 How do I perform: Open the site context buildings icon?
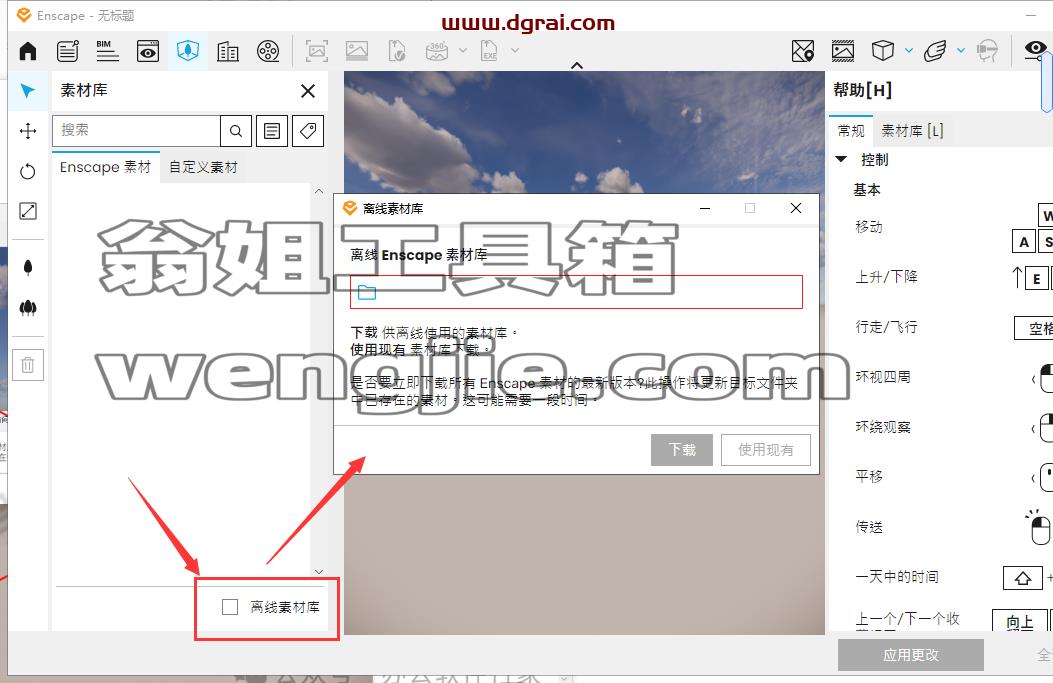click(x=228, y=51)
